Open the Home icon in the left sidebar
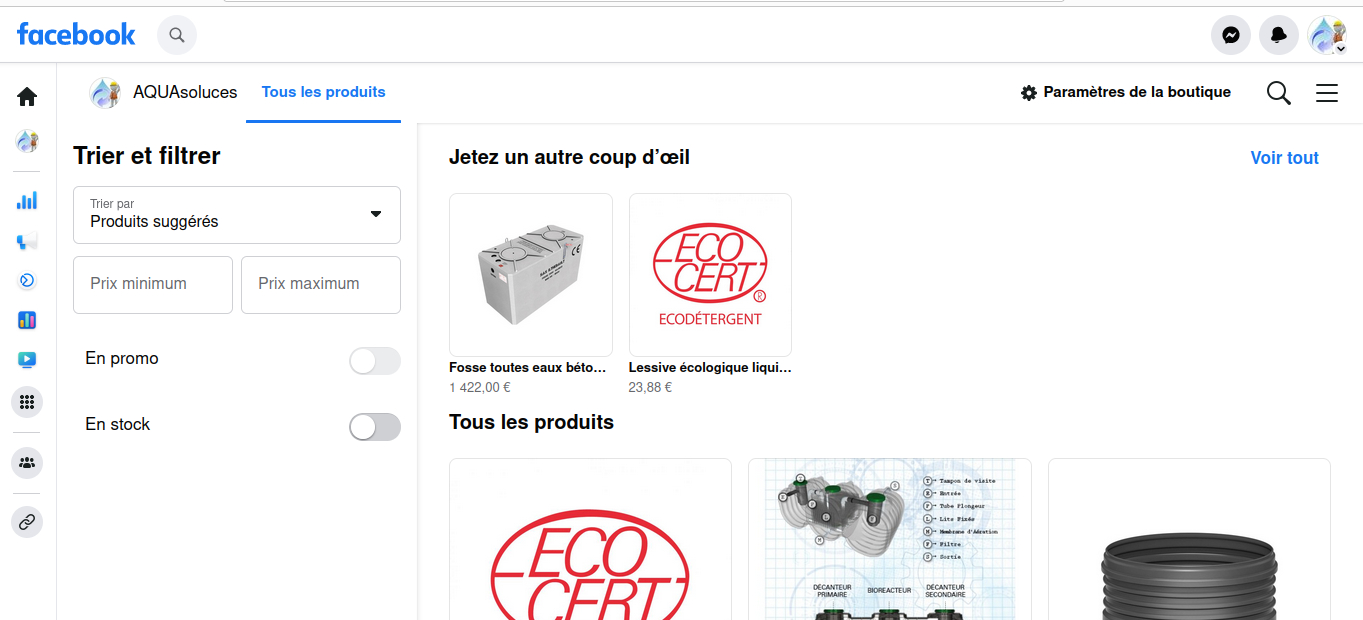 point(27,96)
